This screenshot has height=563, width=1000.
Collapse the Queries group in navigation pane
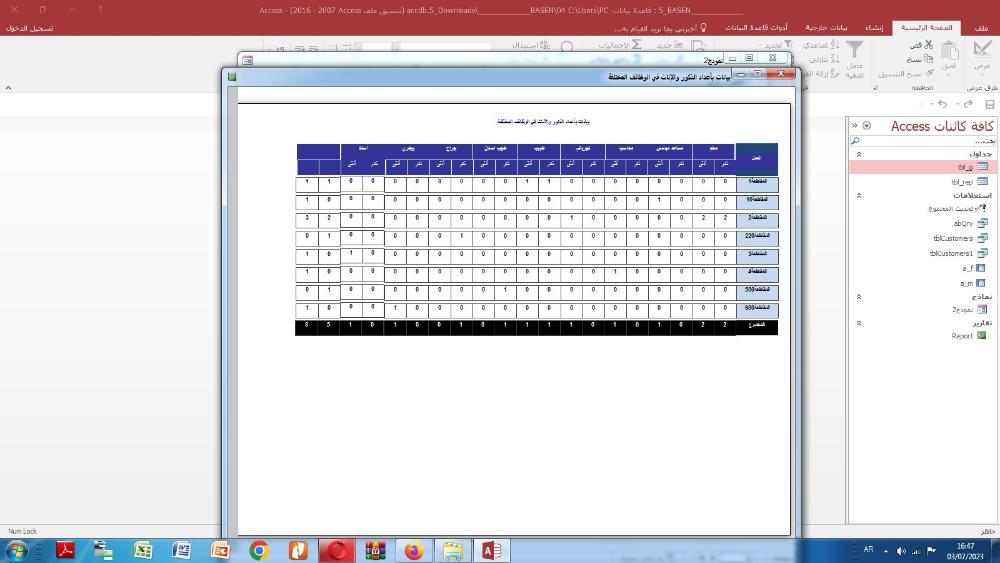(859, 195)
